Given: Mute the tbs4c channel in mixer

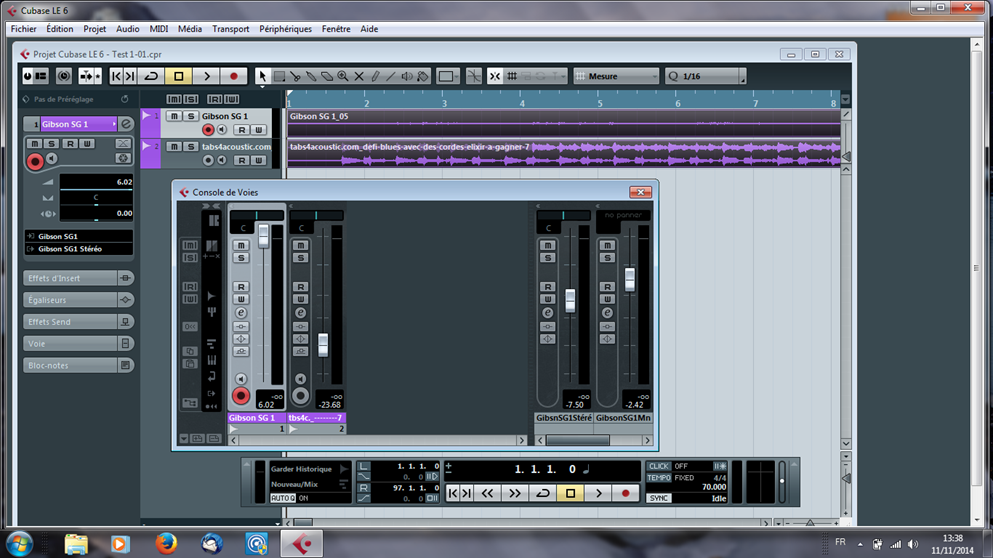Looking at the screenshot, I should click(x=301, y=245).
